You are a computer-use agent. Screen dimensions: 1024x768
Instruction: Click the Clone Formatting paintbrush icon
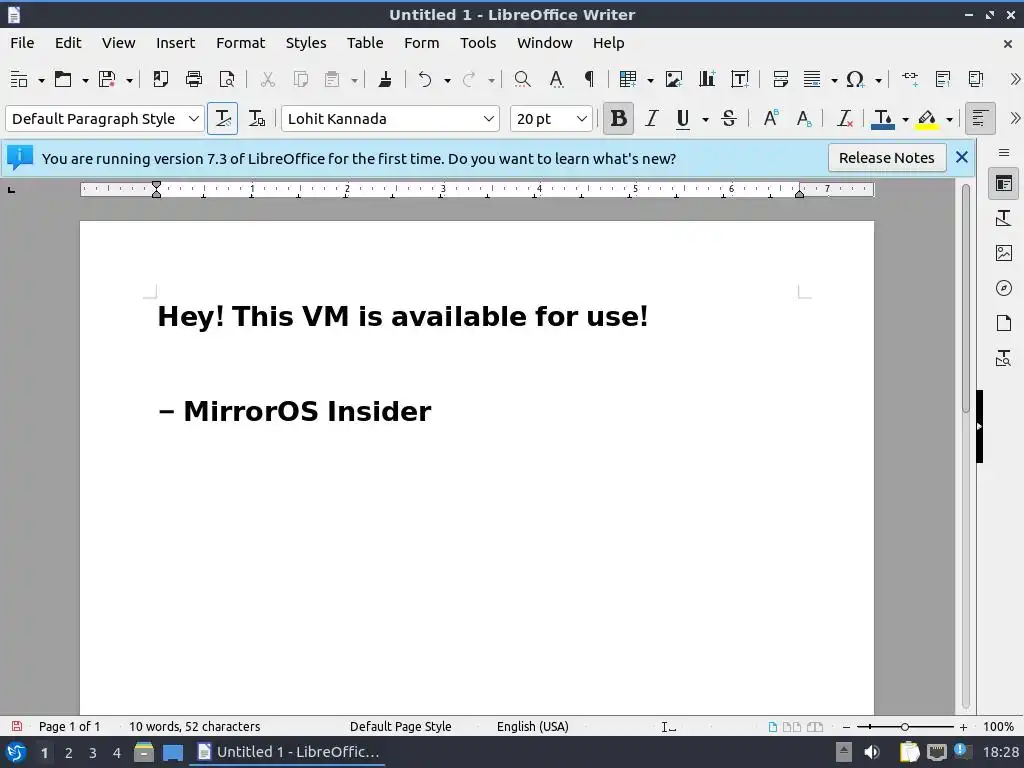pyautogui.click(x=385, y=80)
